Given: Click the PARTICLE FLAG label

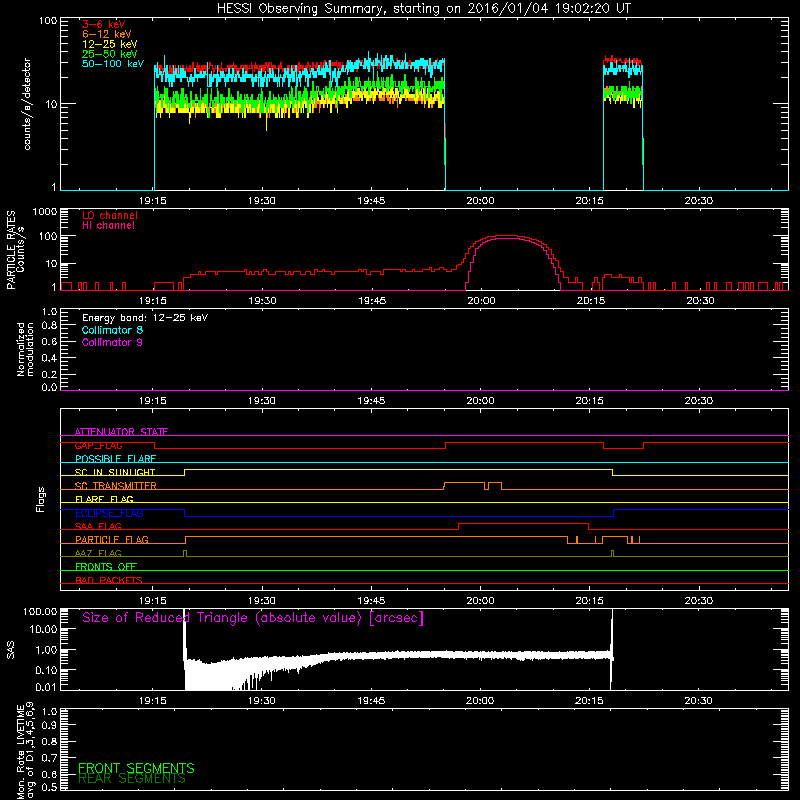Looking at the screenshot, I should coord(112,539).
